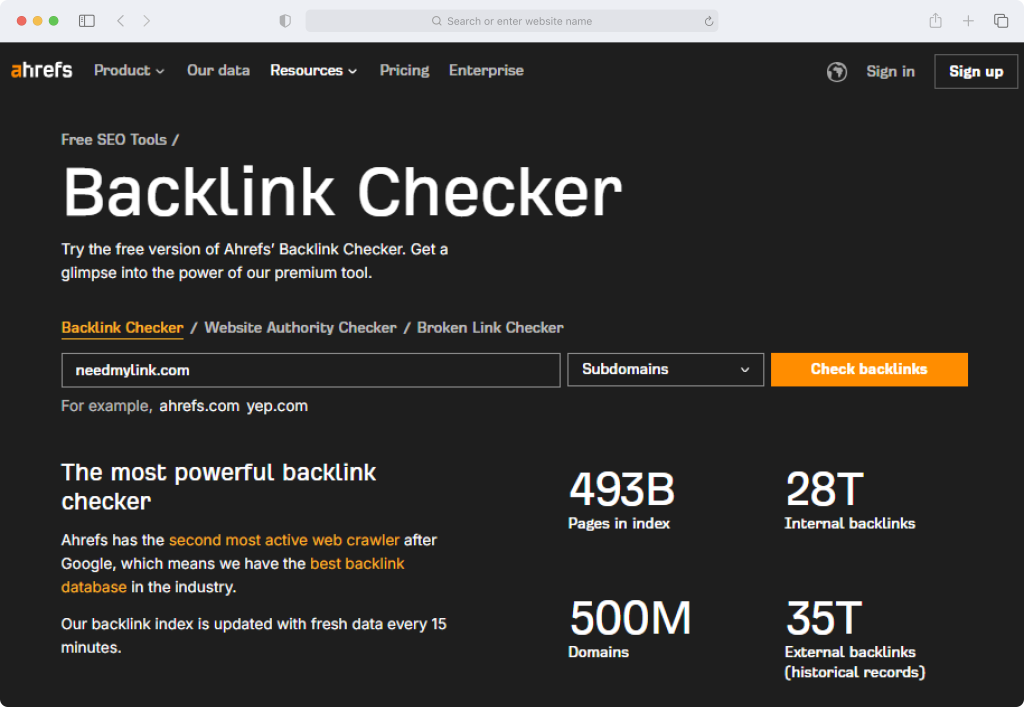Click The most powerful backlink checker heading
Screen dimensions: 1024x707
click(x=219, y=486)
